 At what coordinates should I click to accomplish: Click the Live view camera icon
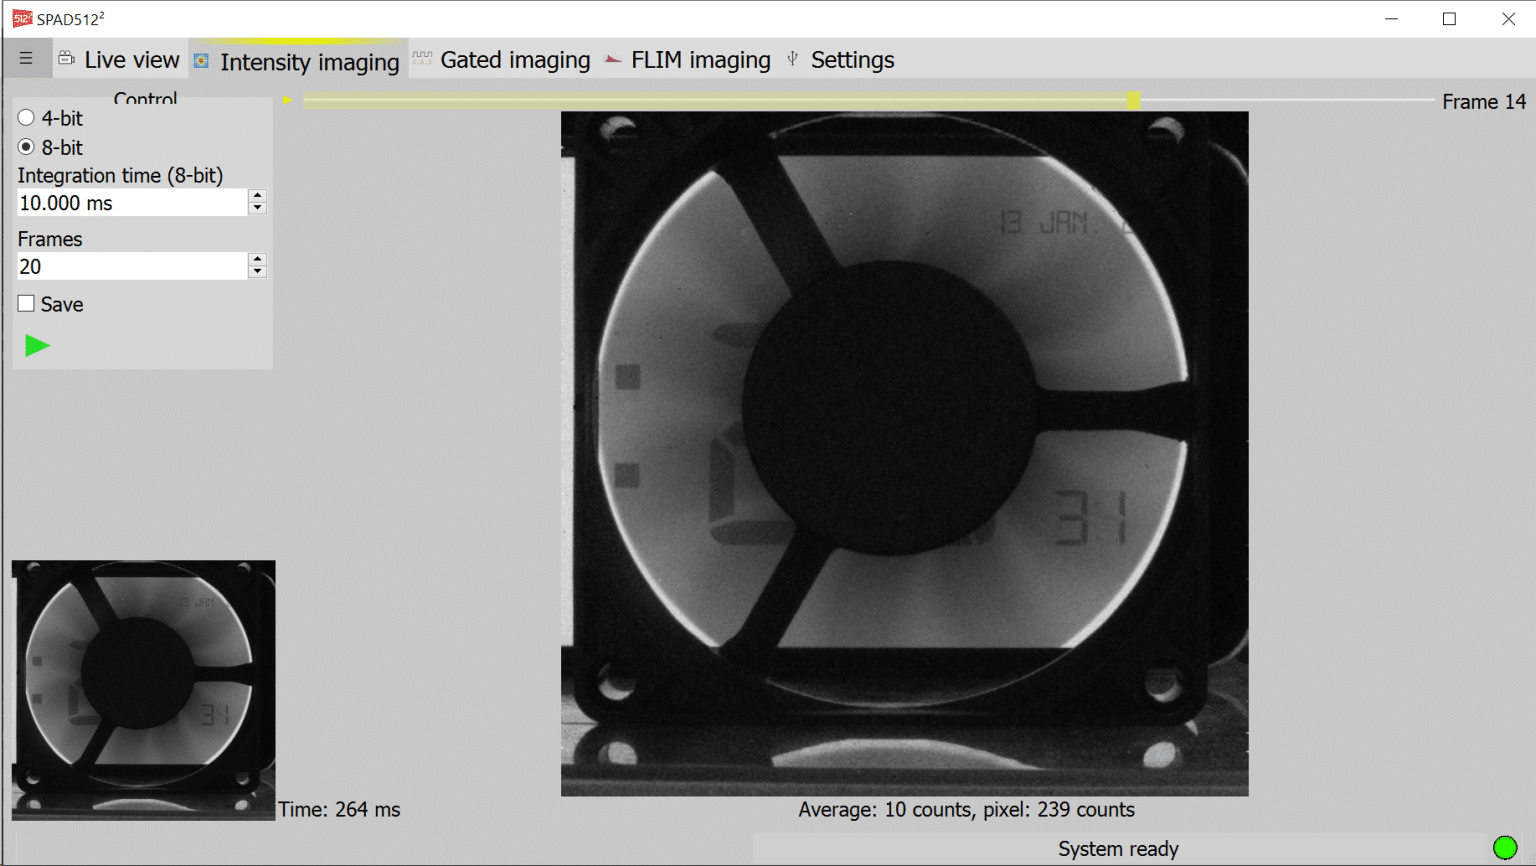pos(66,58)
